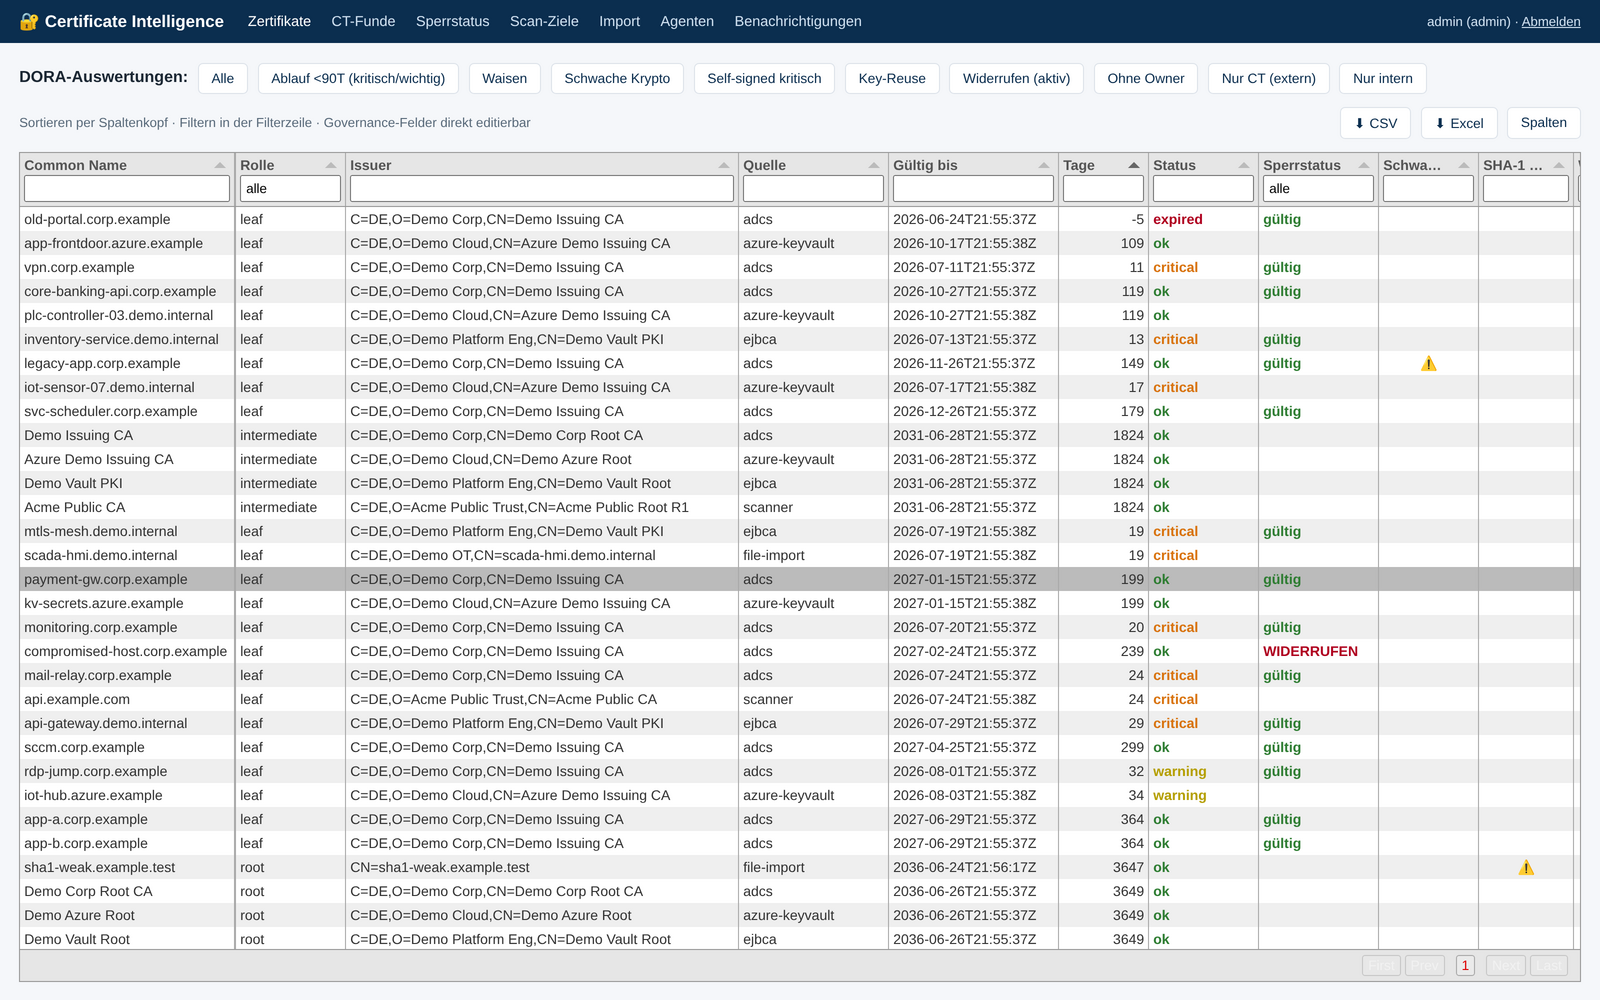Image resolution: width=1600 pixels, height=1000 pixels.
Task: Select the scada-hmi.demo.internal row
Action: 798,555
